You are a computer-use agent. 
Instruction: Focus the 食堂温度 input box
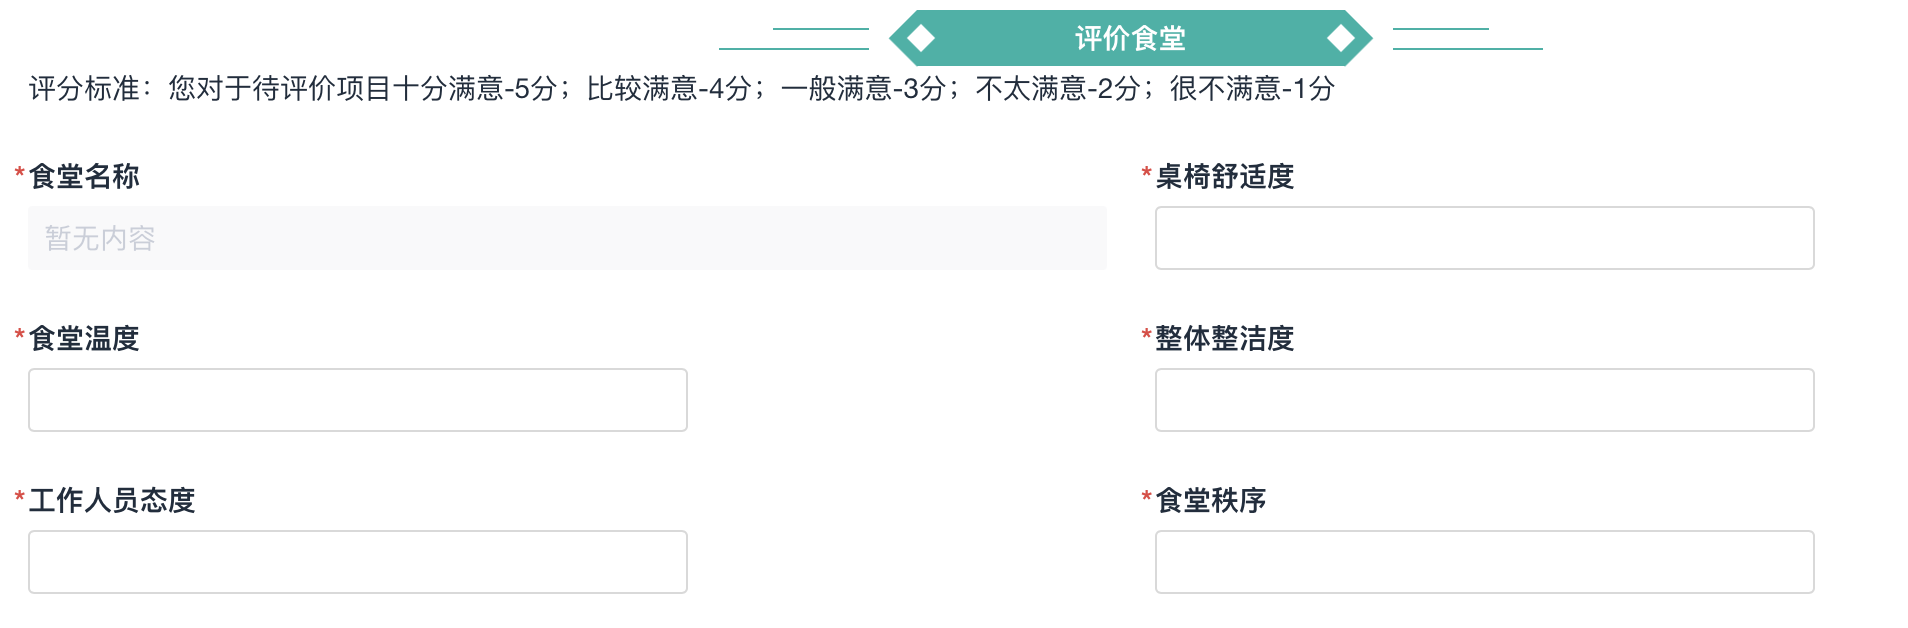click(x=357, y=400)
